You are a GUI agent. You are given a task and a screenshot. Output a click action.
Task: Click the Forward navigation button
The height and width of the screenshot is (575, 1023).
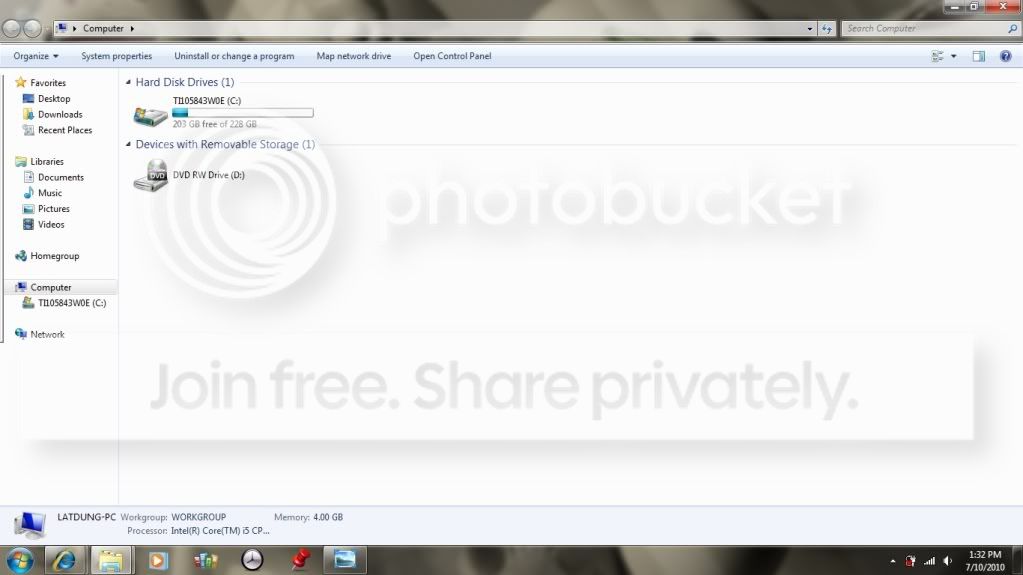click(32, 29)
